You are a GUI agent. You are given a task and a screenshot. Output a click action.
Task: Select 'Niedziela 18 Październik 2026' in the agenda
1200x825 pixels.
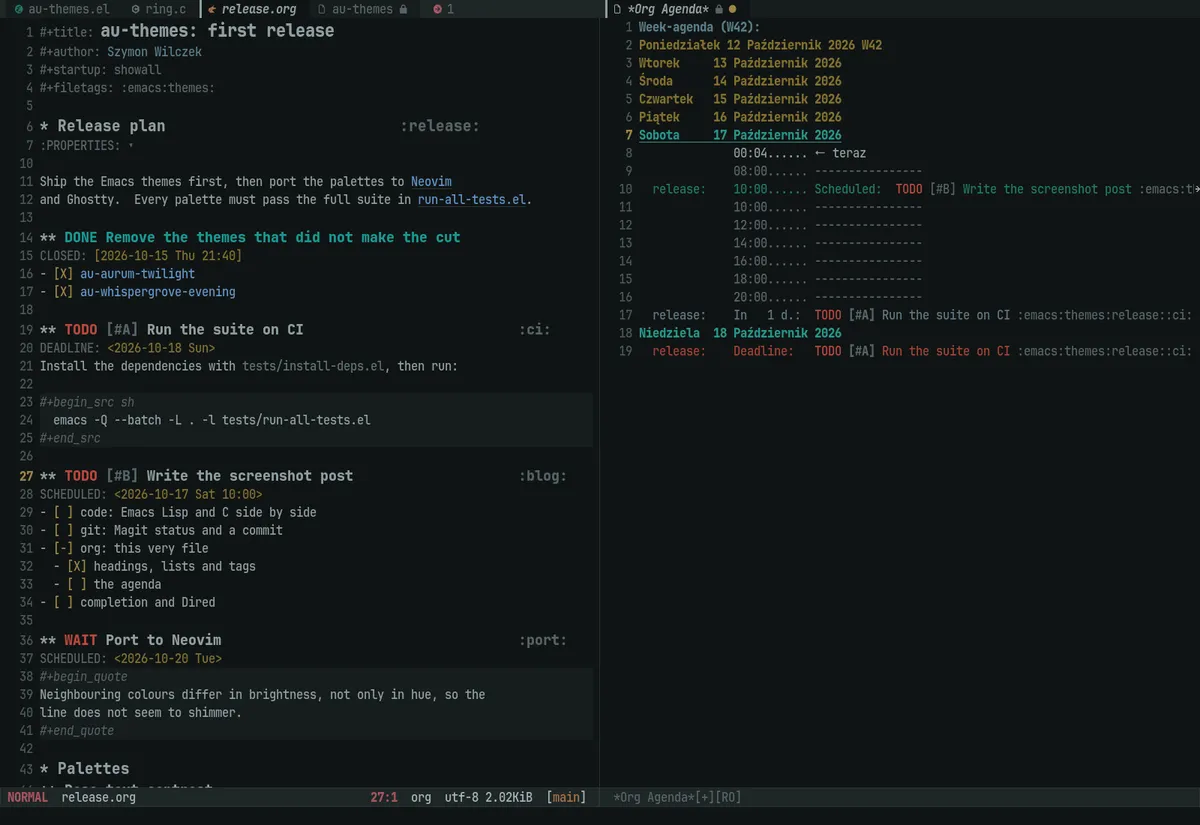point(740,333)
